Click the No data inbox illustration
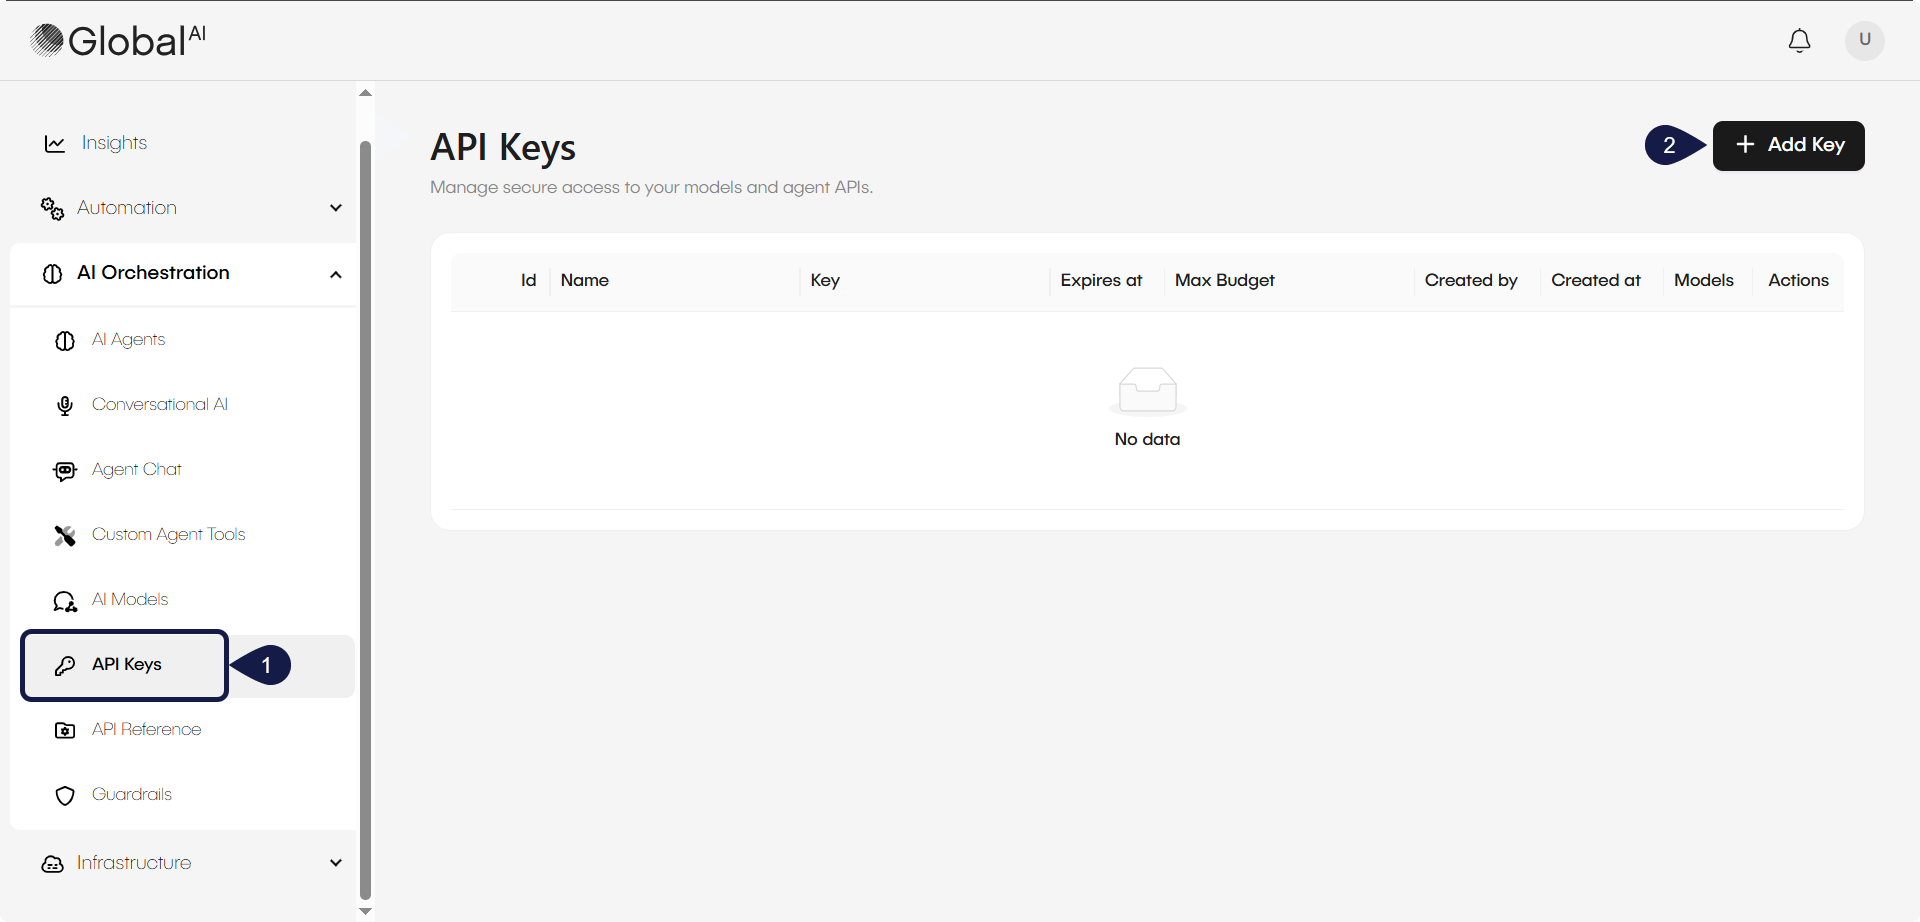Image resolution: width=1920 pixels, height=922 pixels. coord(1147,391)
